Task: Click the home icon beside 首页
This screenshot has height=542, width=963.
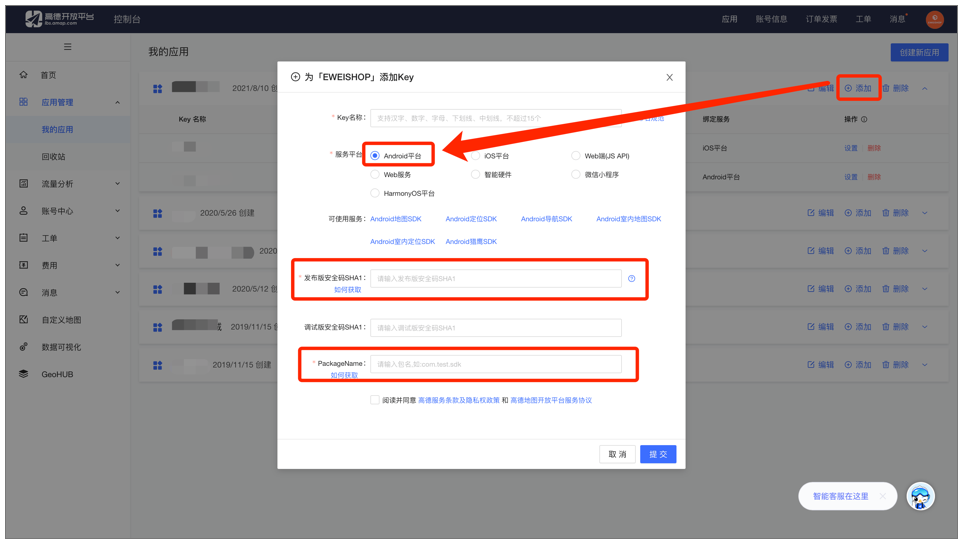Action: click(x=23, y=75)
